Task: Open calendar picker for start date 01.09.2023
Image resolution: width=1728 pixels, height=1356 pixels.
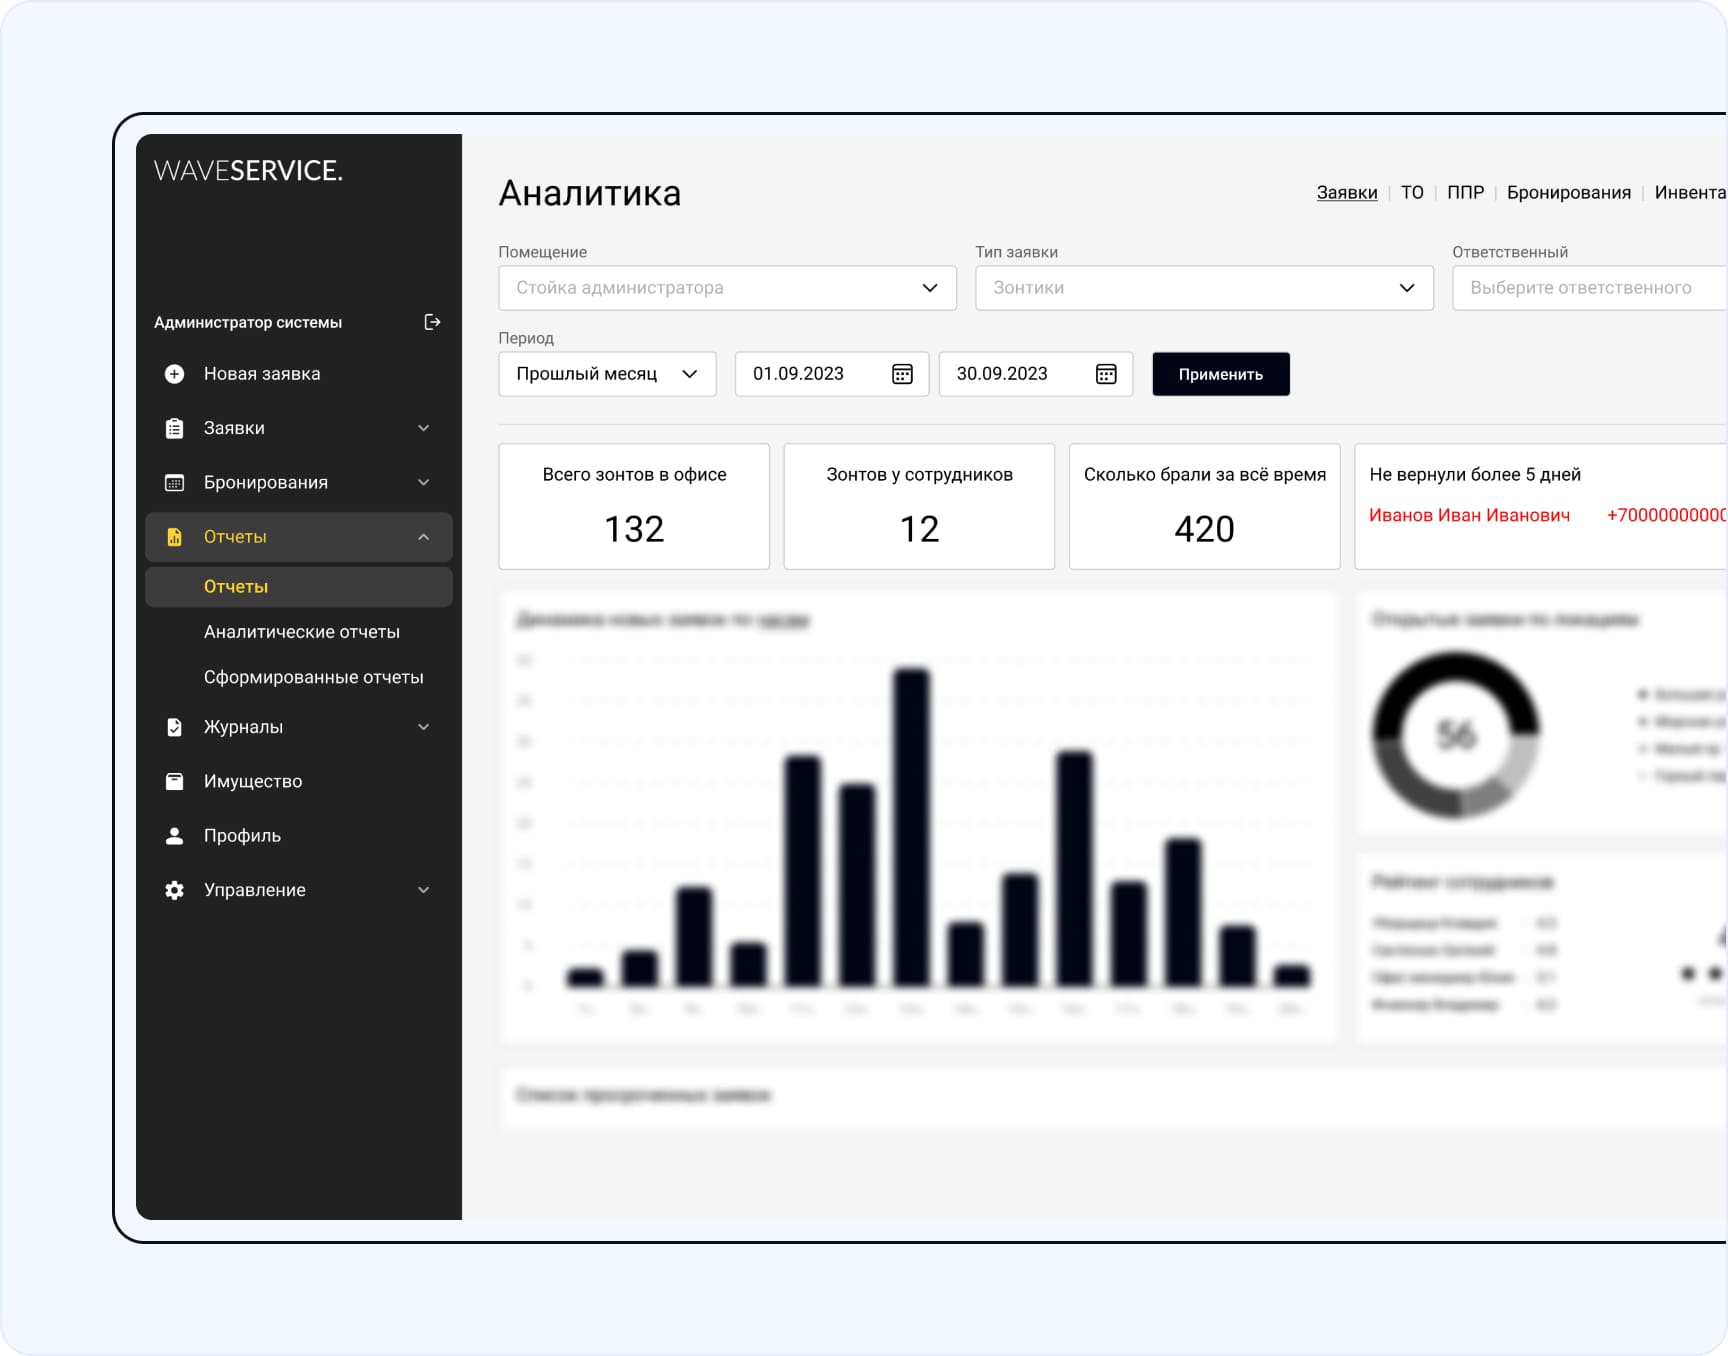Action: 902,374
